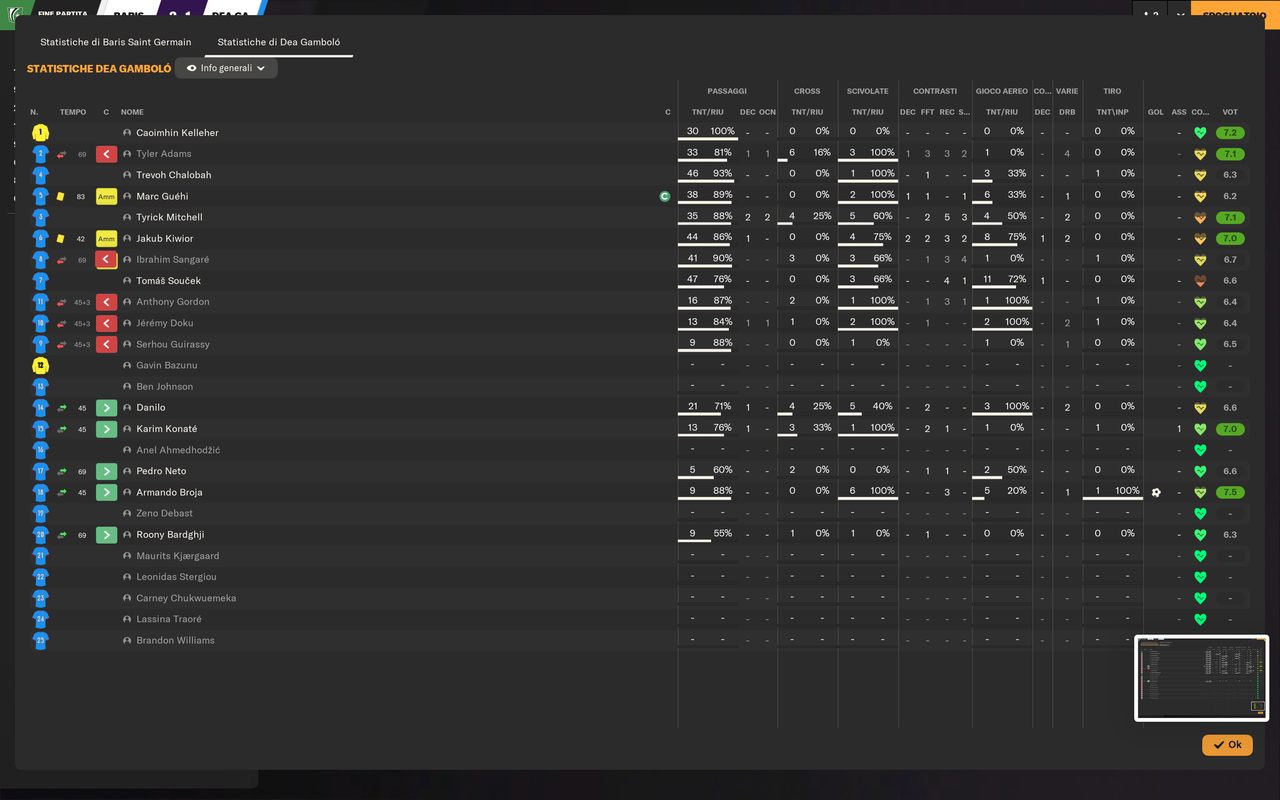Sort by the ASS column header
Viewport: 1280px width, 800px height.
point(1179,112)
